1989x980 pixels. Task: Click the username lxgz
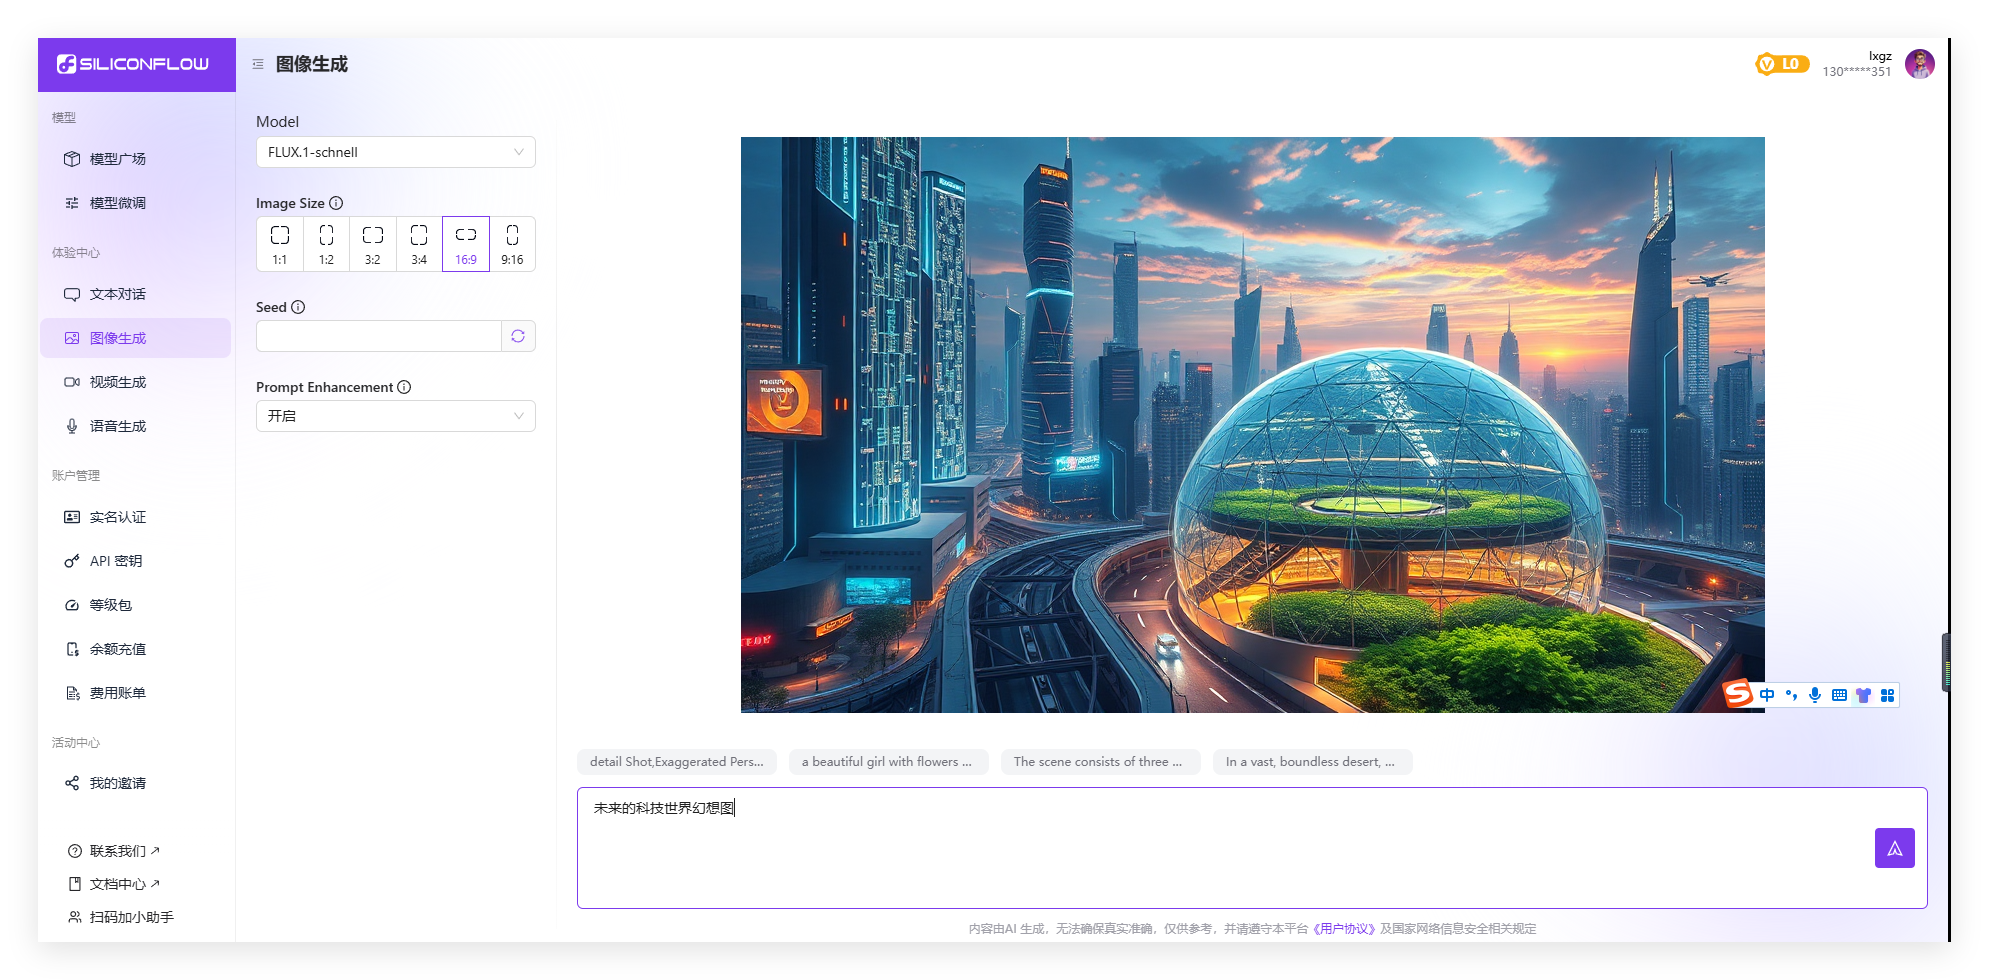click(x=1880, y=56)
